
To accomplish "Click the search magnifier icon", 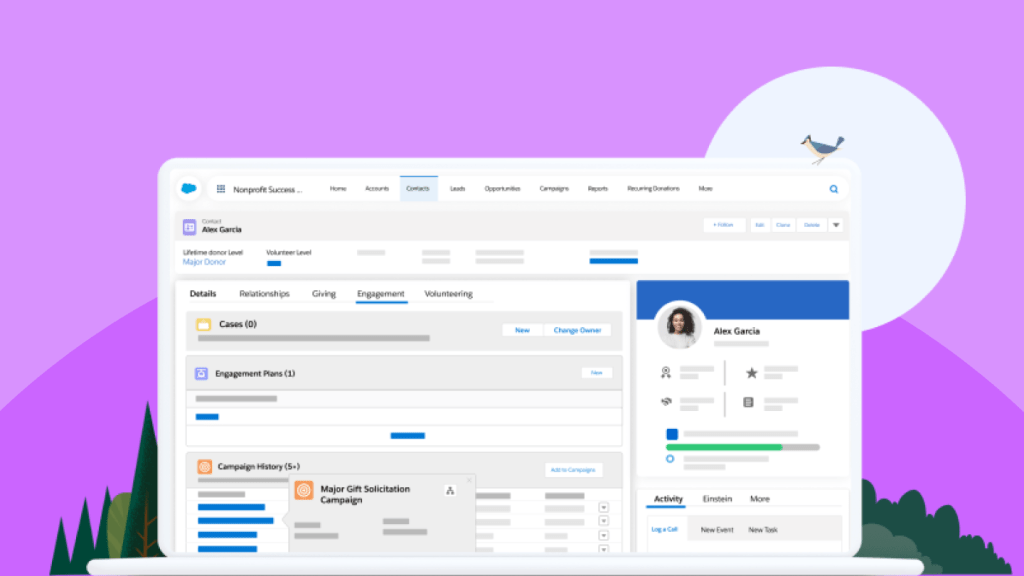I will (834, 189).
